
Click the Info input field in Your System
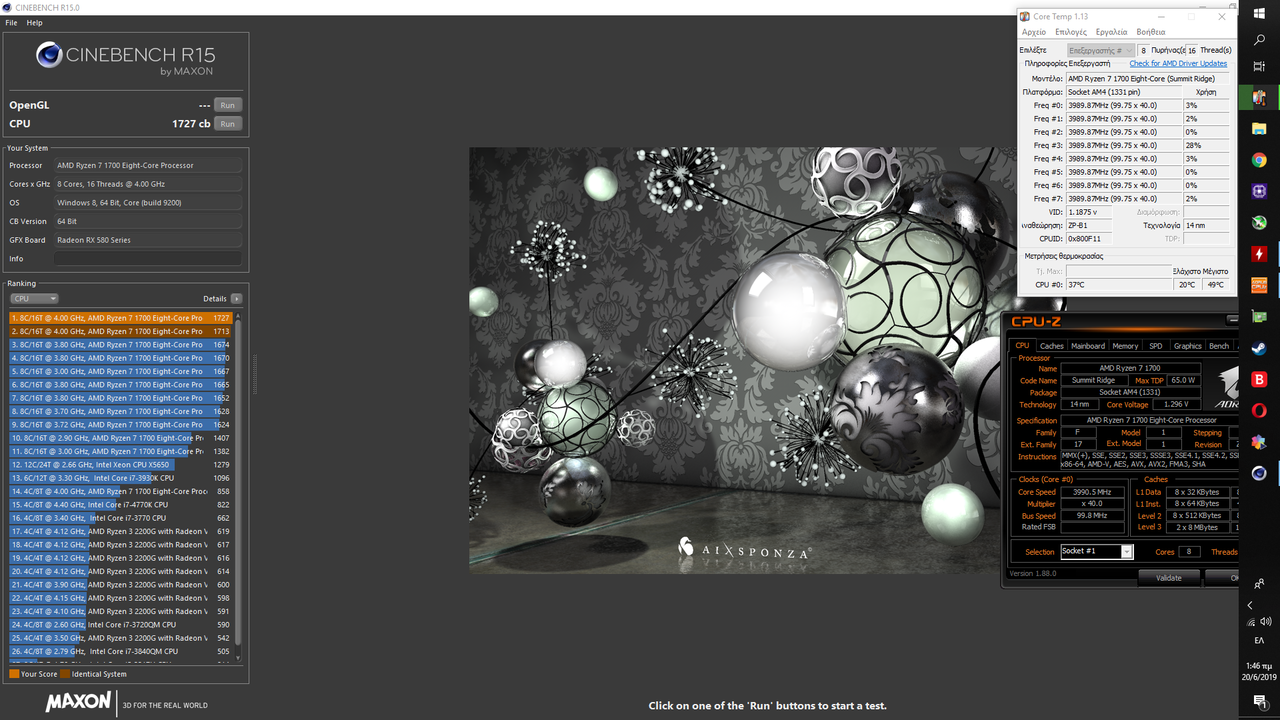(x=148, y=259)
